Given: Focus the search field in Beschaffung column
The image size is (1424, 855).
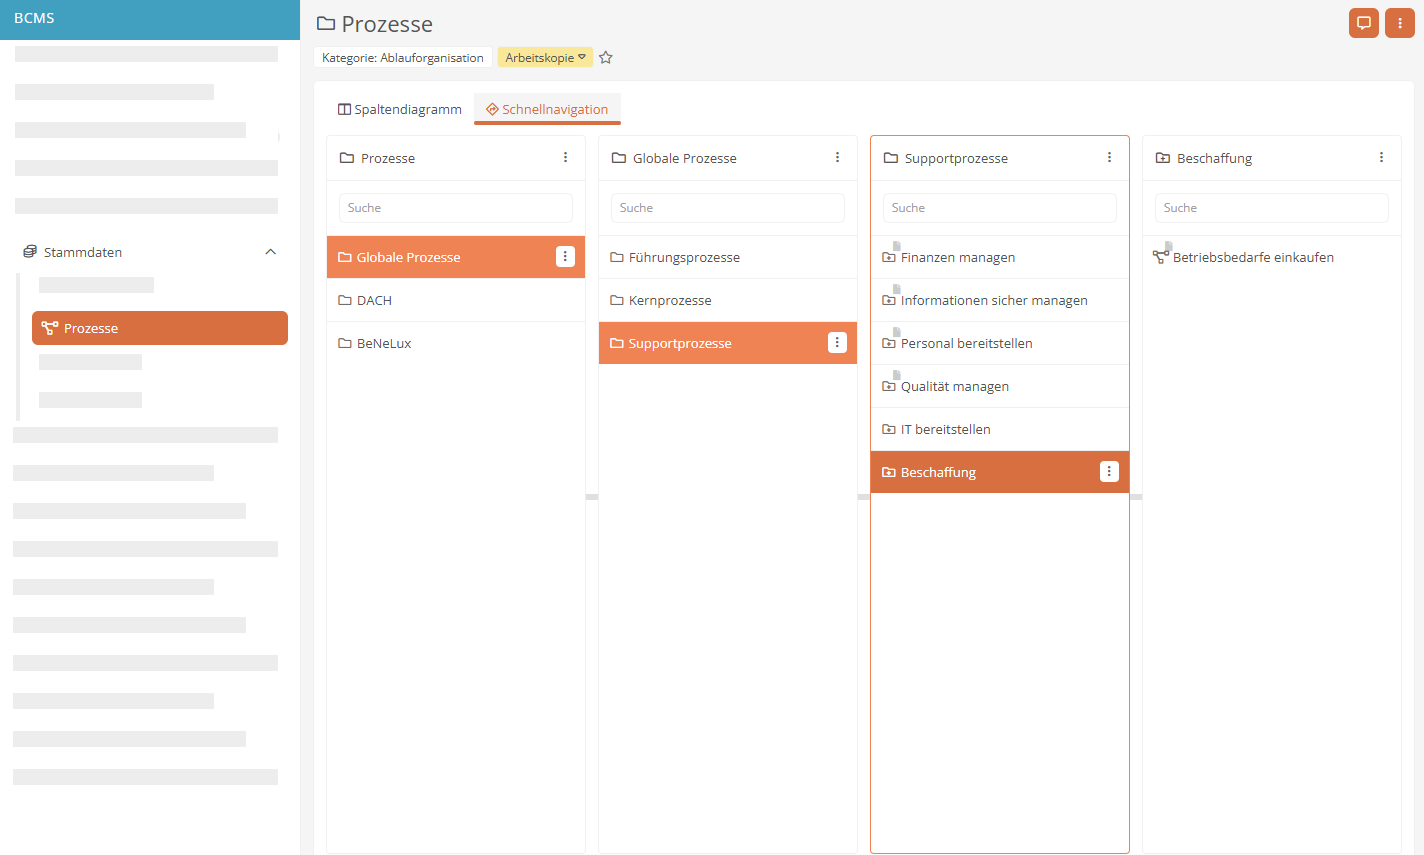Looking at the screenshot, I should tap(1272, 208).
